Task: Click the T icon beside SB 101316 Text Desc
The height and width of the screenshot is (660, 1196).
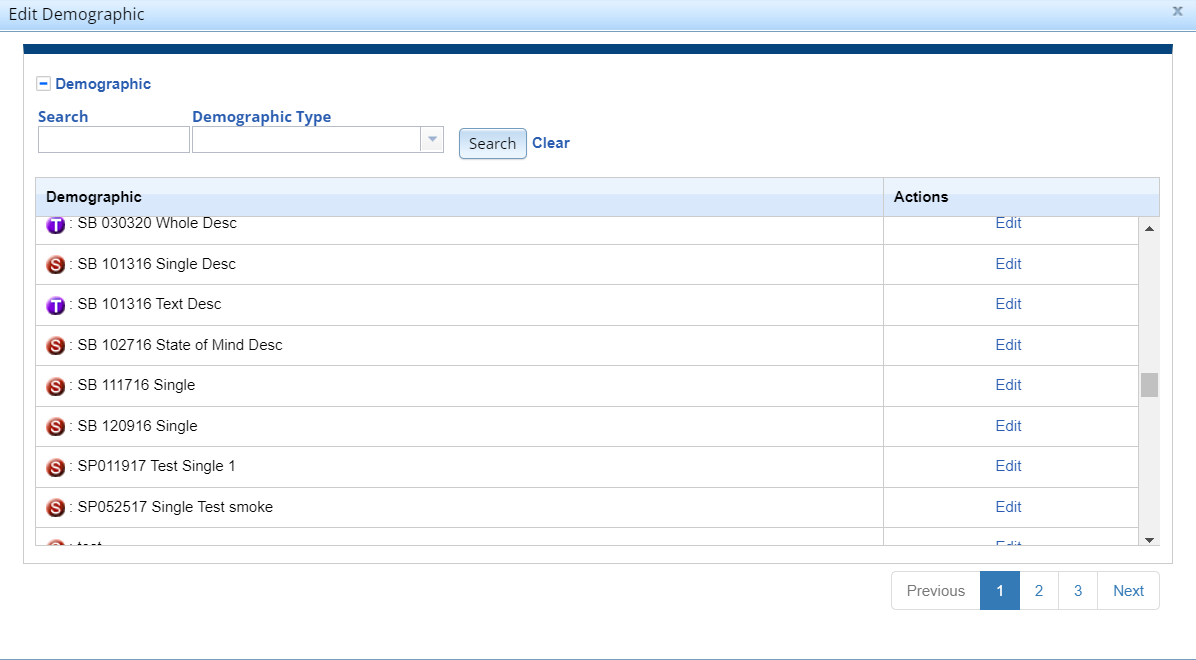Action: coord(56,305)
